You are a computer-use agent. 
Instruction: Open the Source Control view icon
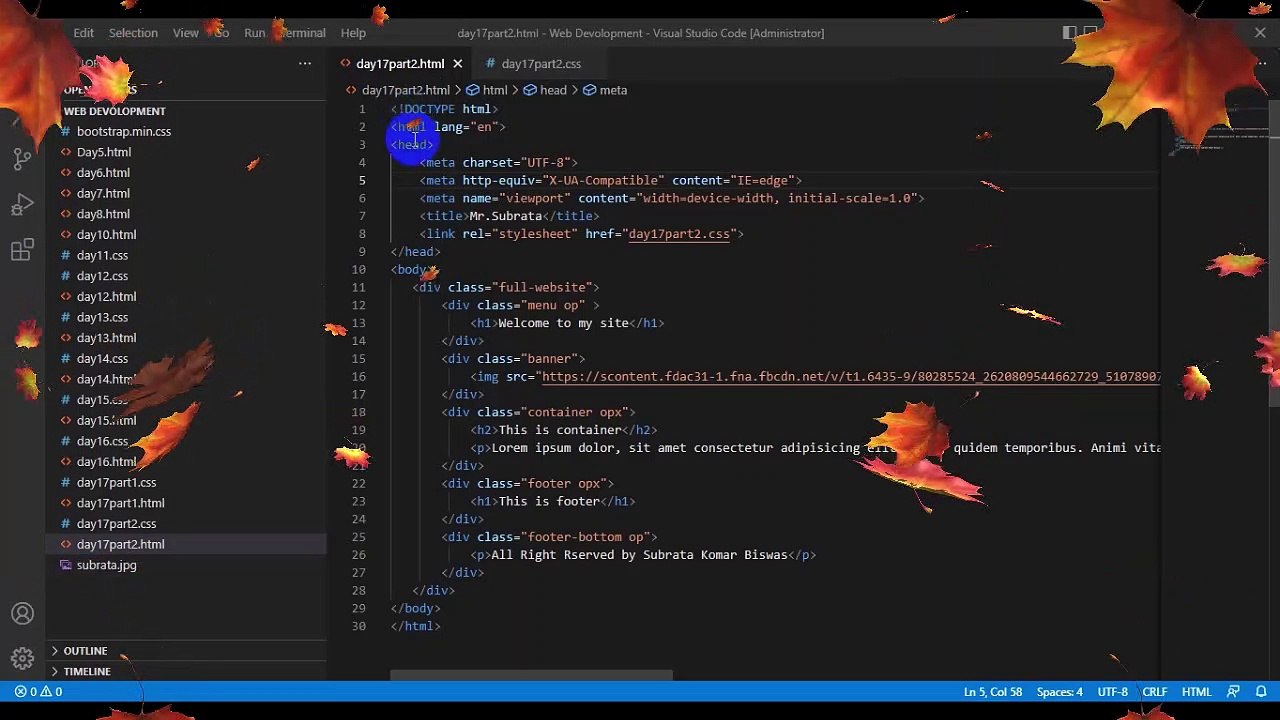click(22, 159)
